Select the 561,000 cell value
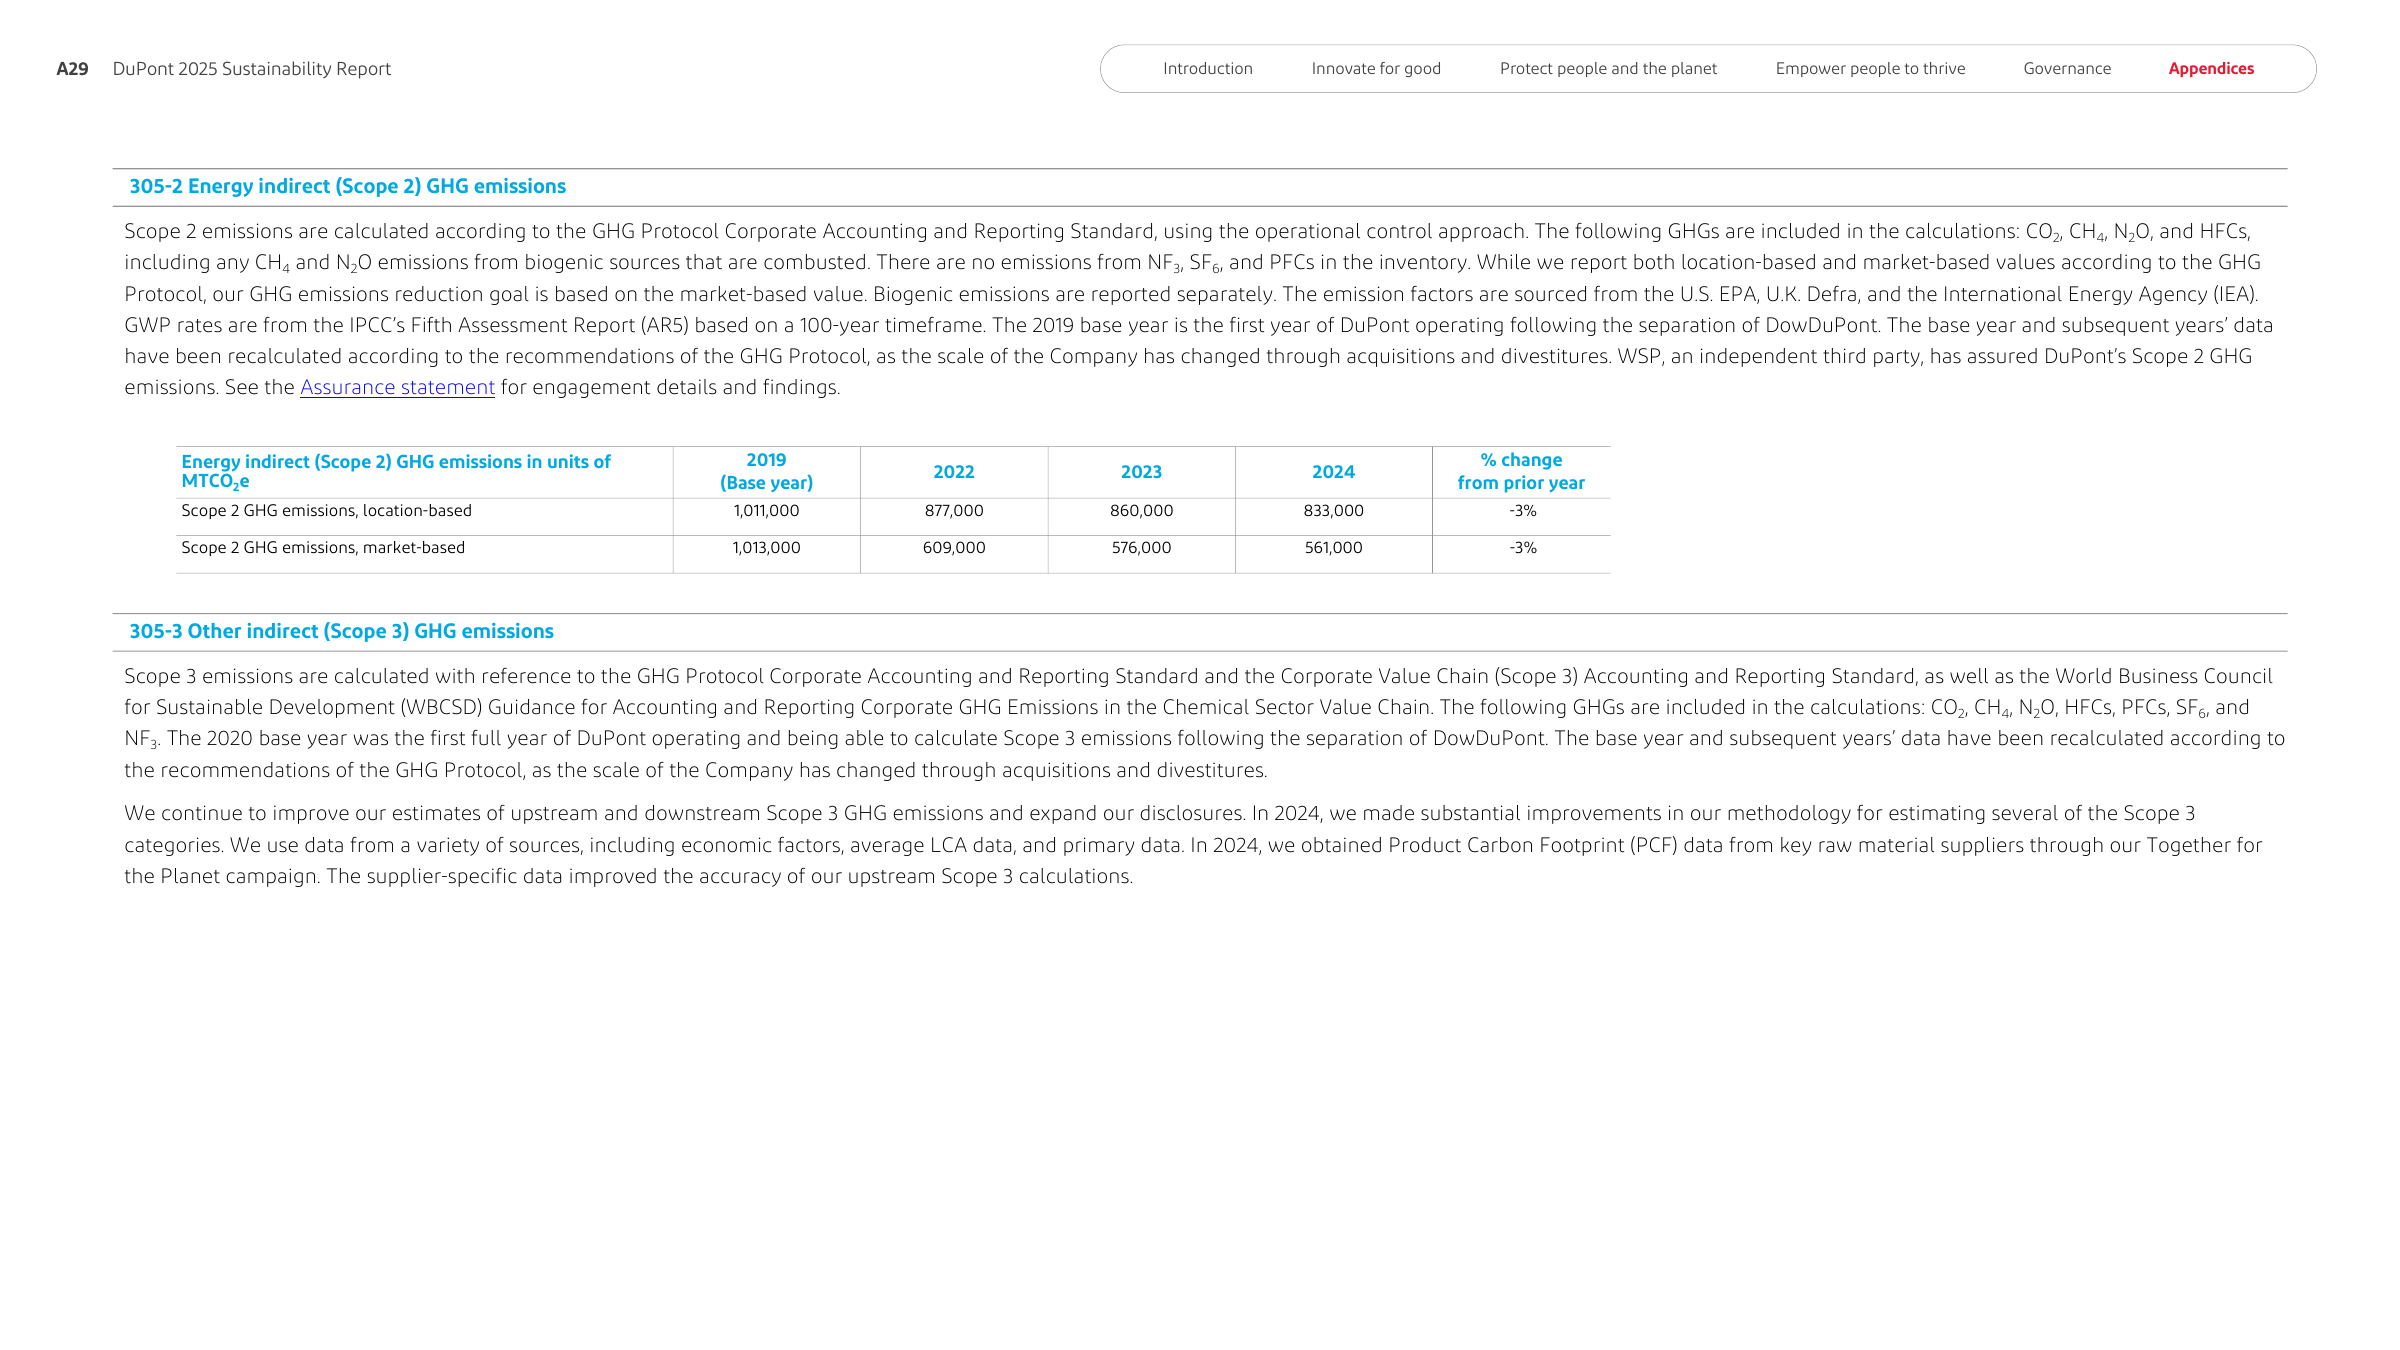 click(1333, 548)
